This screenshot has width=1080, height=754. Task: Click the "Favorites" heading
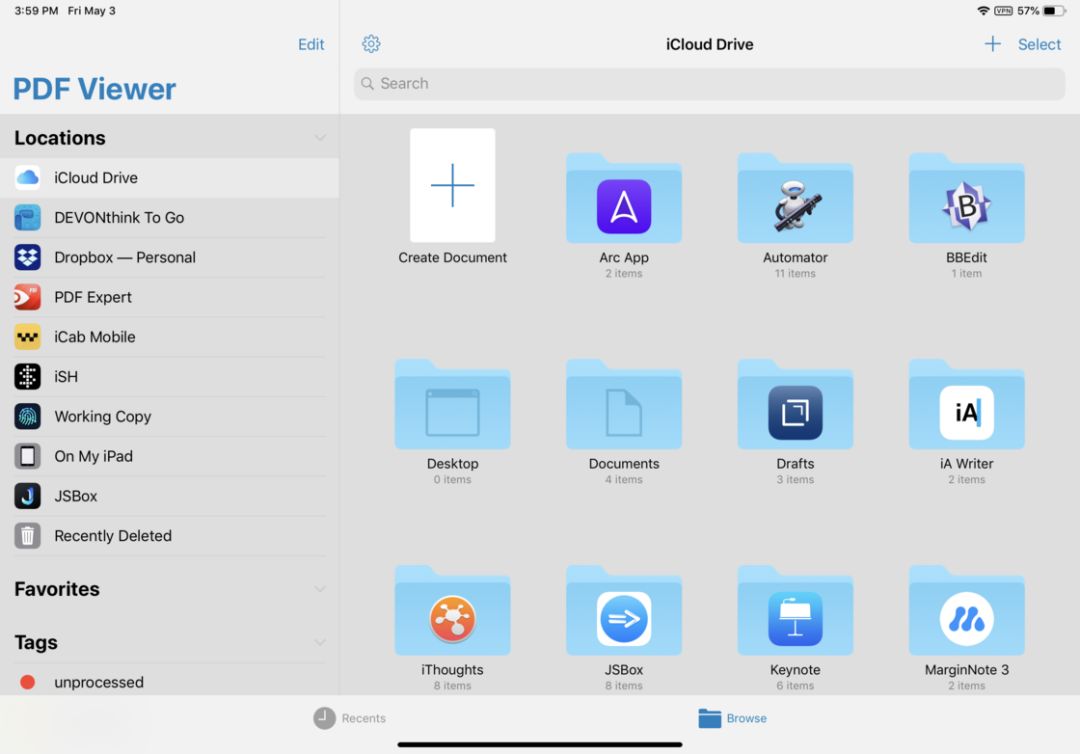(x=57, y=589)
